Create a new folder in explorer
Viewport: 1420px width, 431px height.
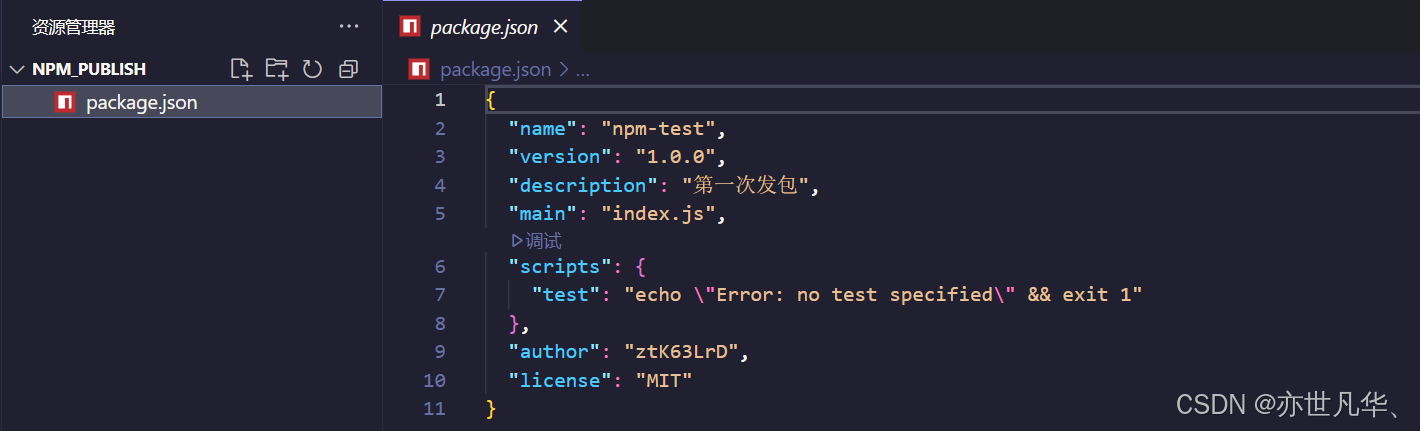(x=277, y=69)
